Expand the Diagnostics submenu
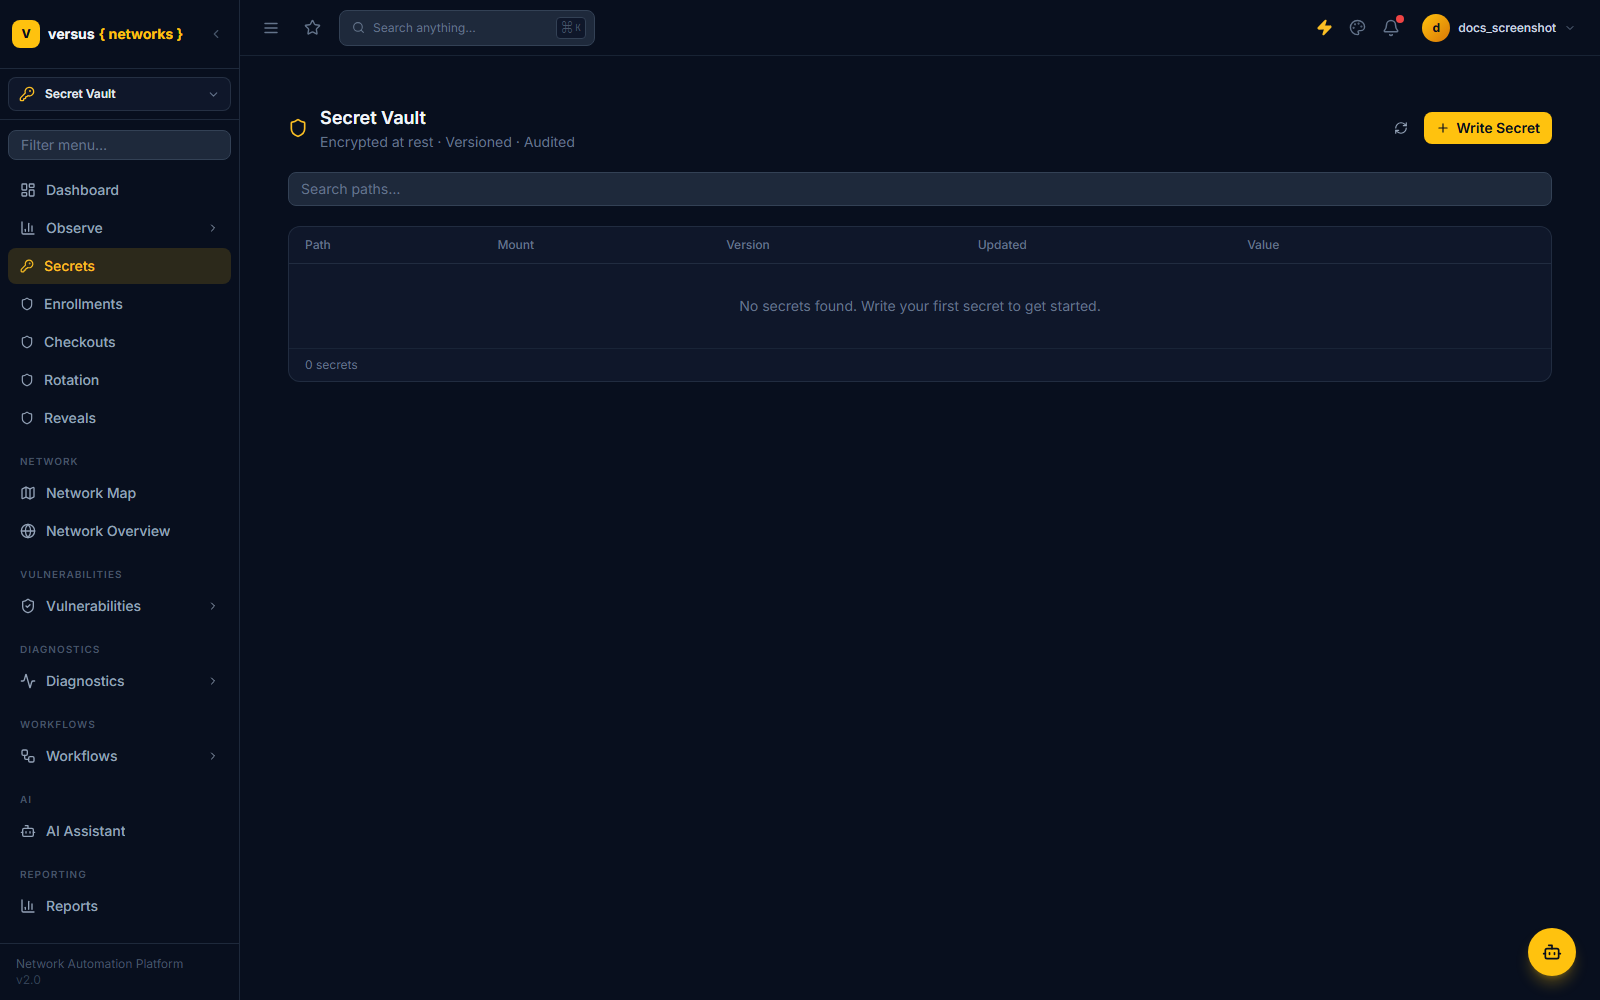The width and height of the screenshot is (1600, 1000). 119,681
